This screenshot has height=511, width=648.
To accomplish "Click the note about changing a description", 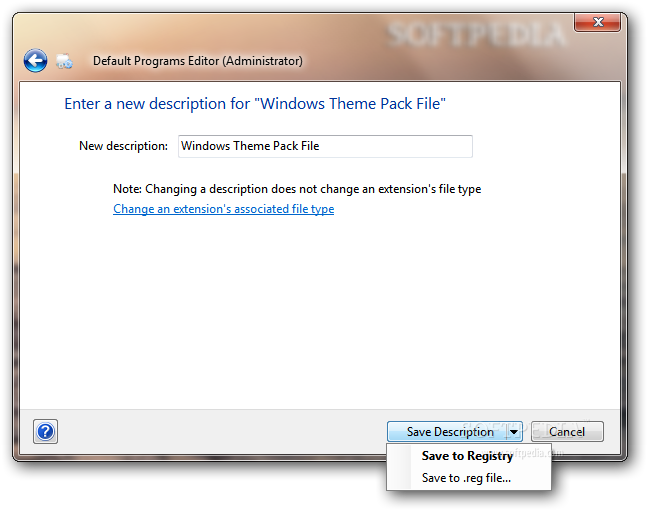I will pos(297,189).
